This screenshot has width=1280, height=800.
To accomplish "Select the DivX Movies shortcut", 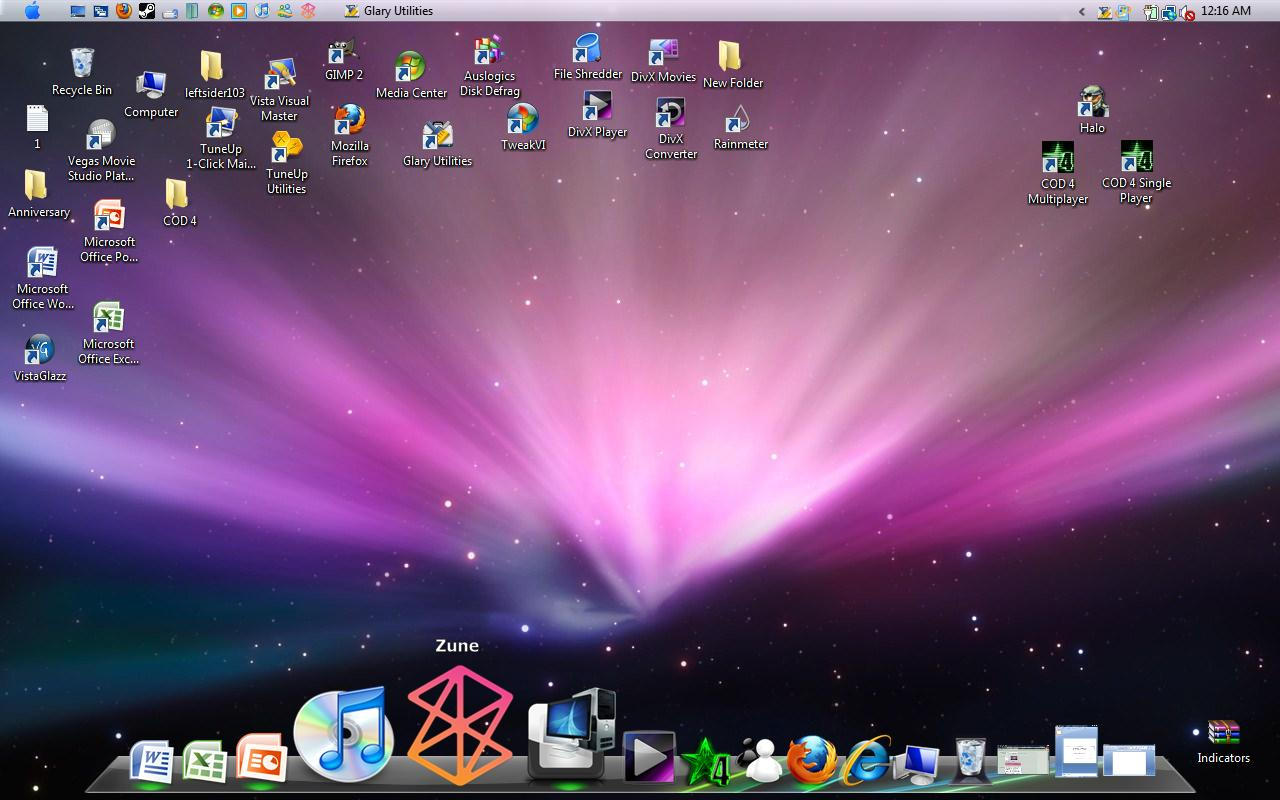I will tap(663, 61).
